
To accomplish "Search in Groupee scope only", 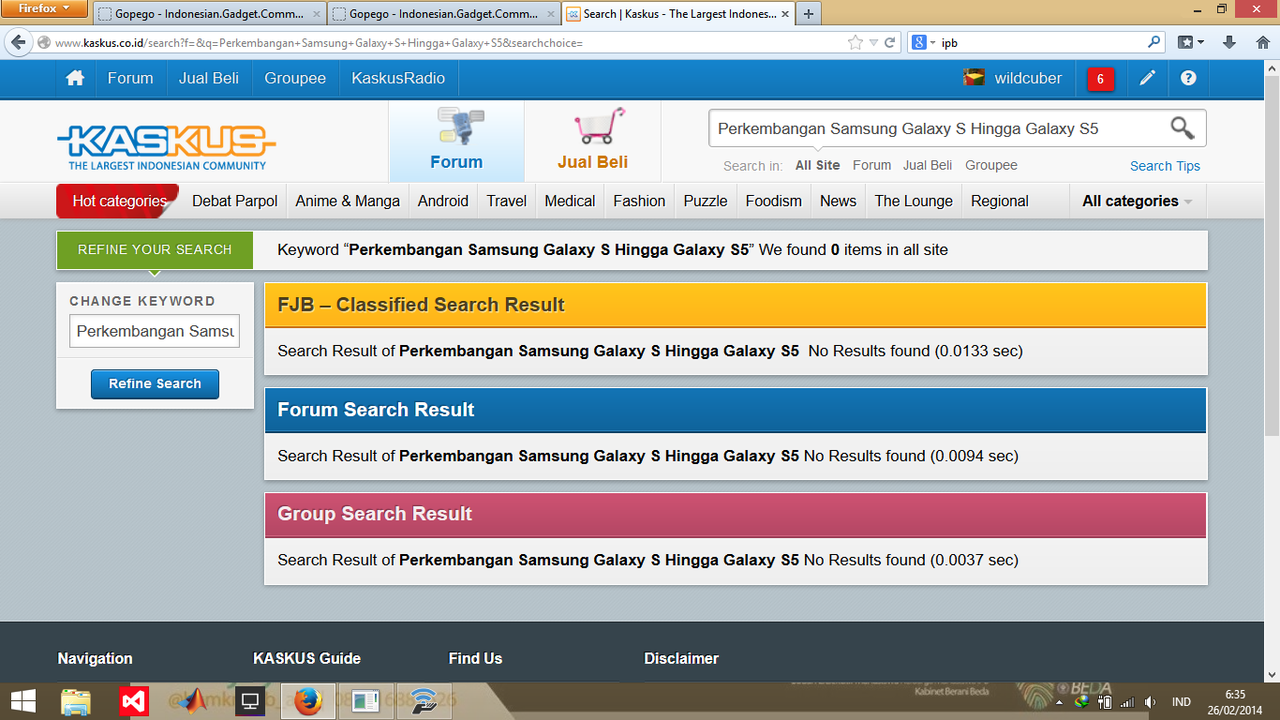I will coord(991,165).
